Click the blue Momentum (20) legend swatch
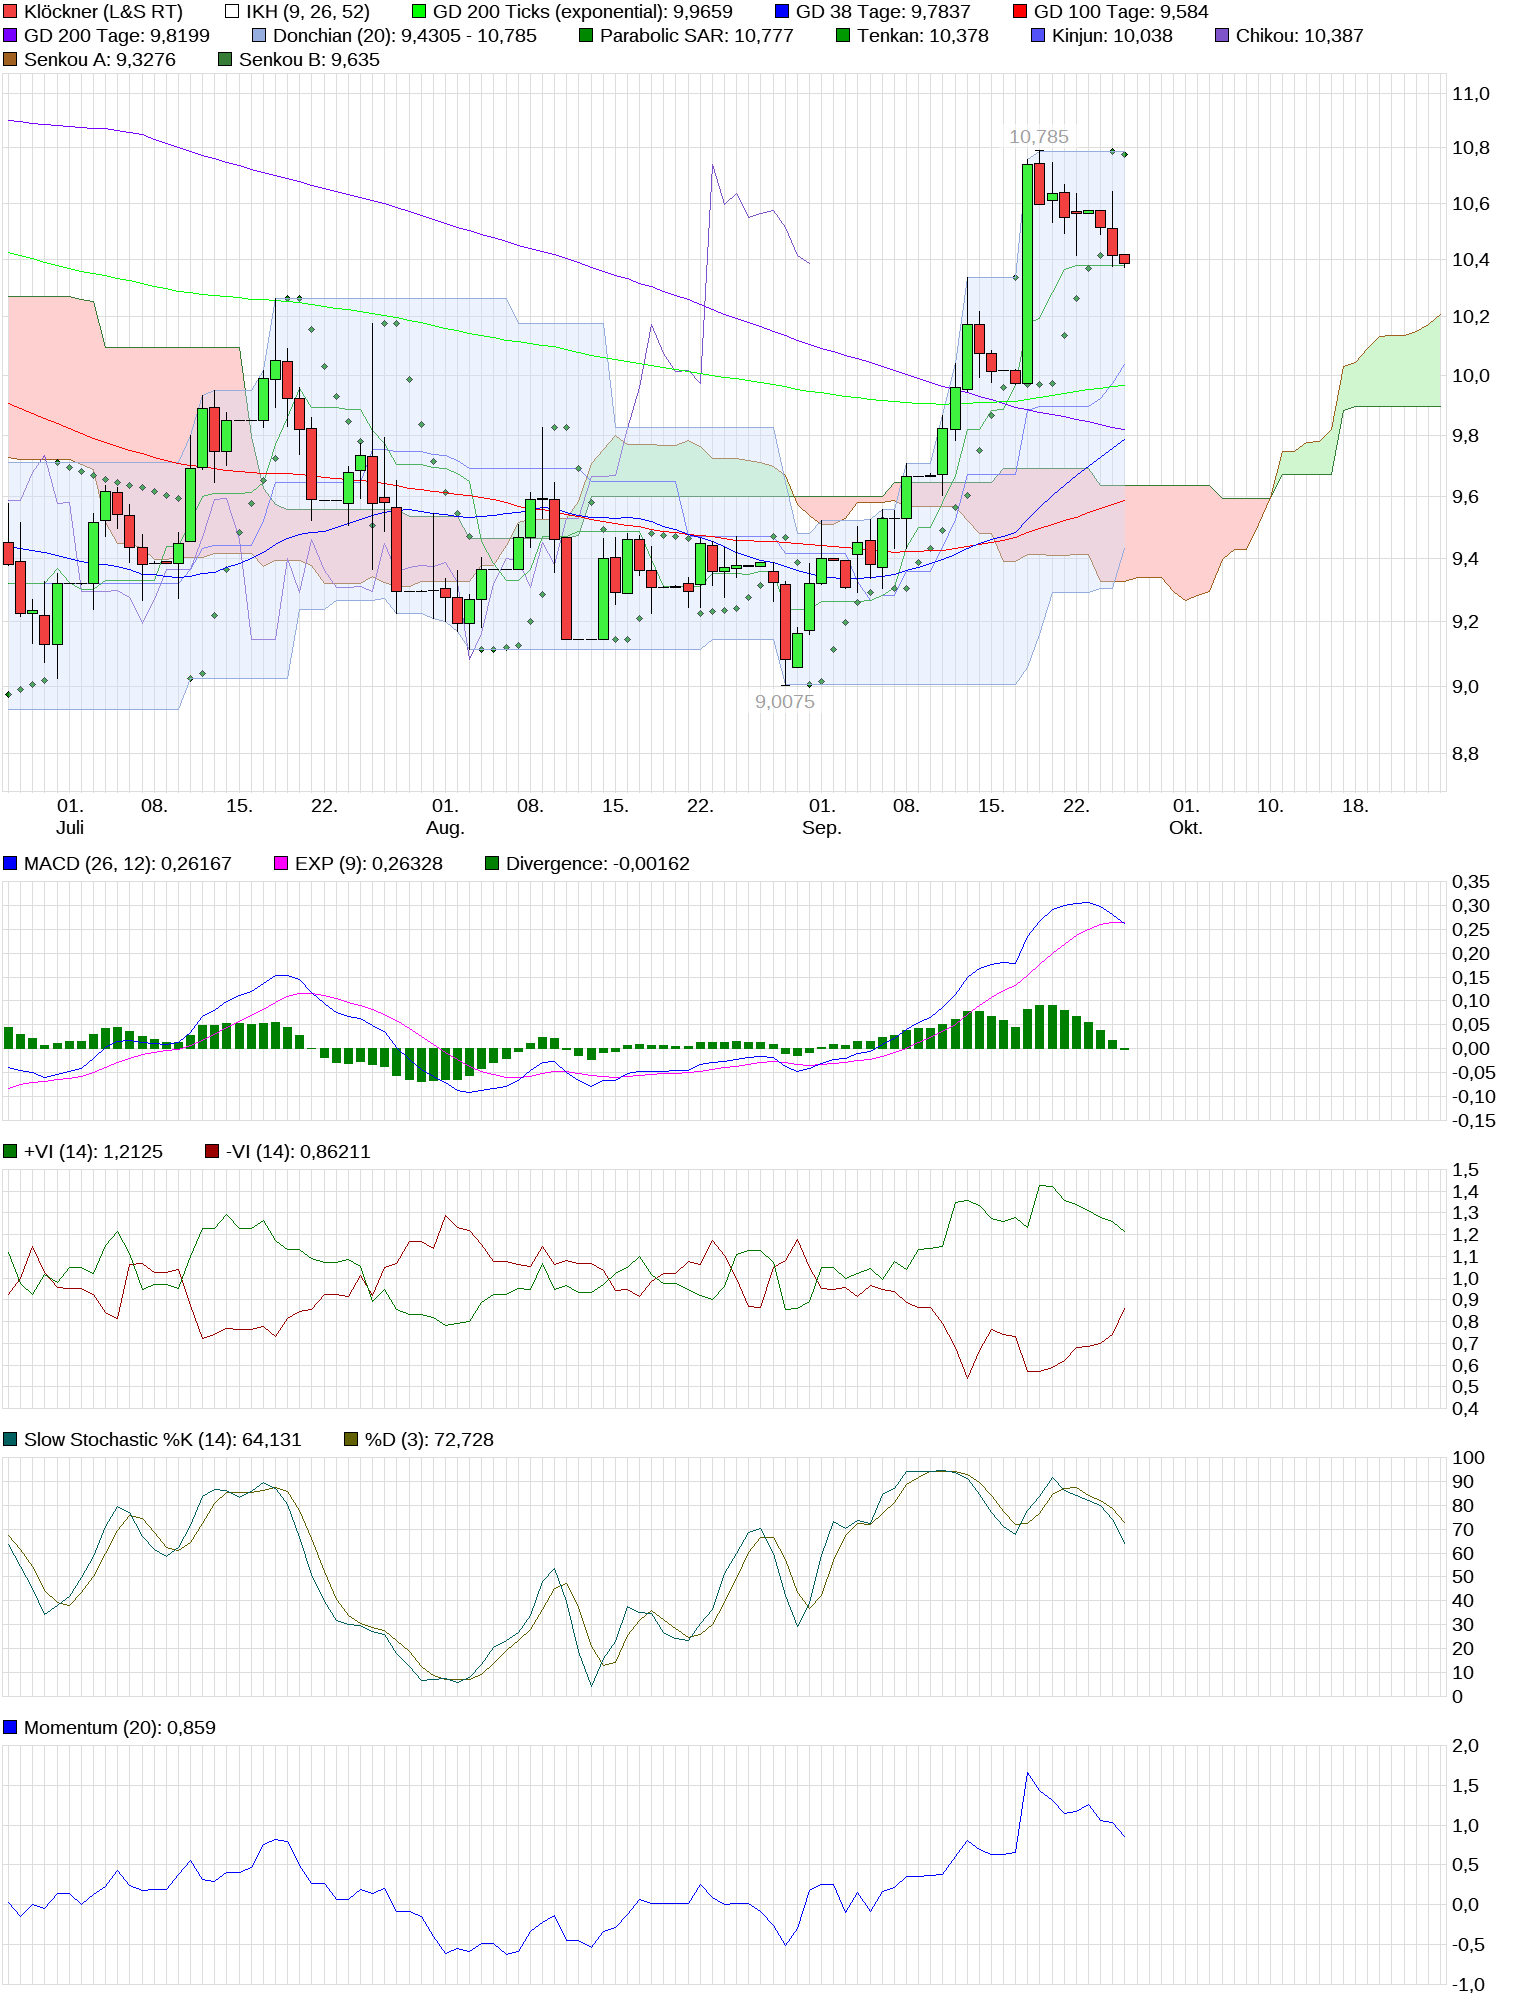The width and height of the screenshot is (1520, 2005). (10, 1728)
